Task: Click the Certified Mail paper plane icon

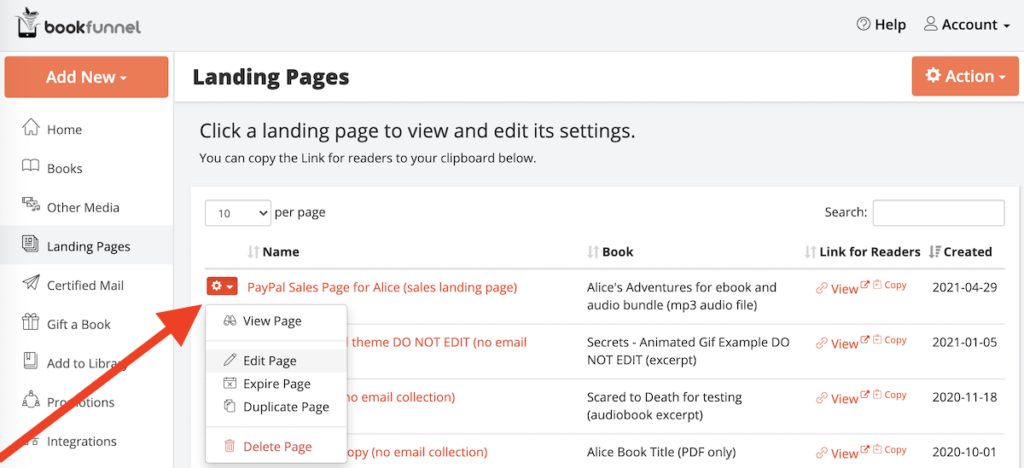Action: [31, 283]
